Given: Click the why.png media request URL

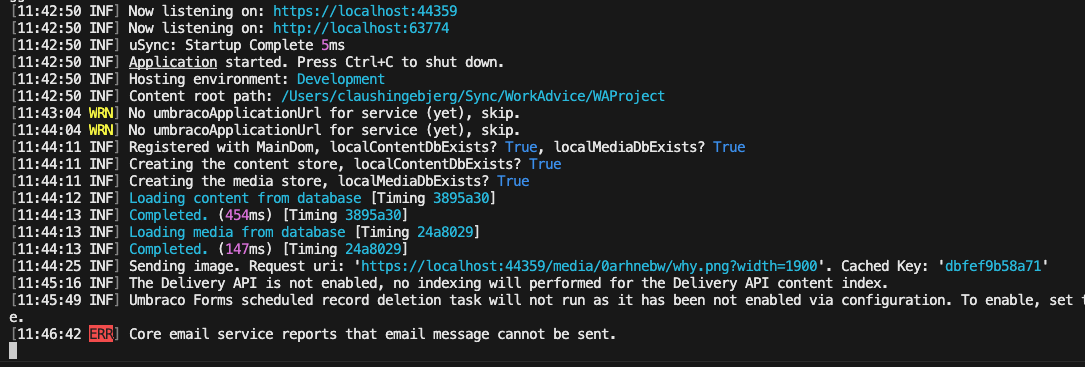Looking at the screenshot, I should point(590,266).
